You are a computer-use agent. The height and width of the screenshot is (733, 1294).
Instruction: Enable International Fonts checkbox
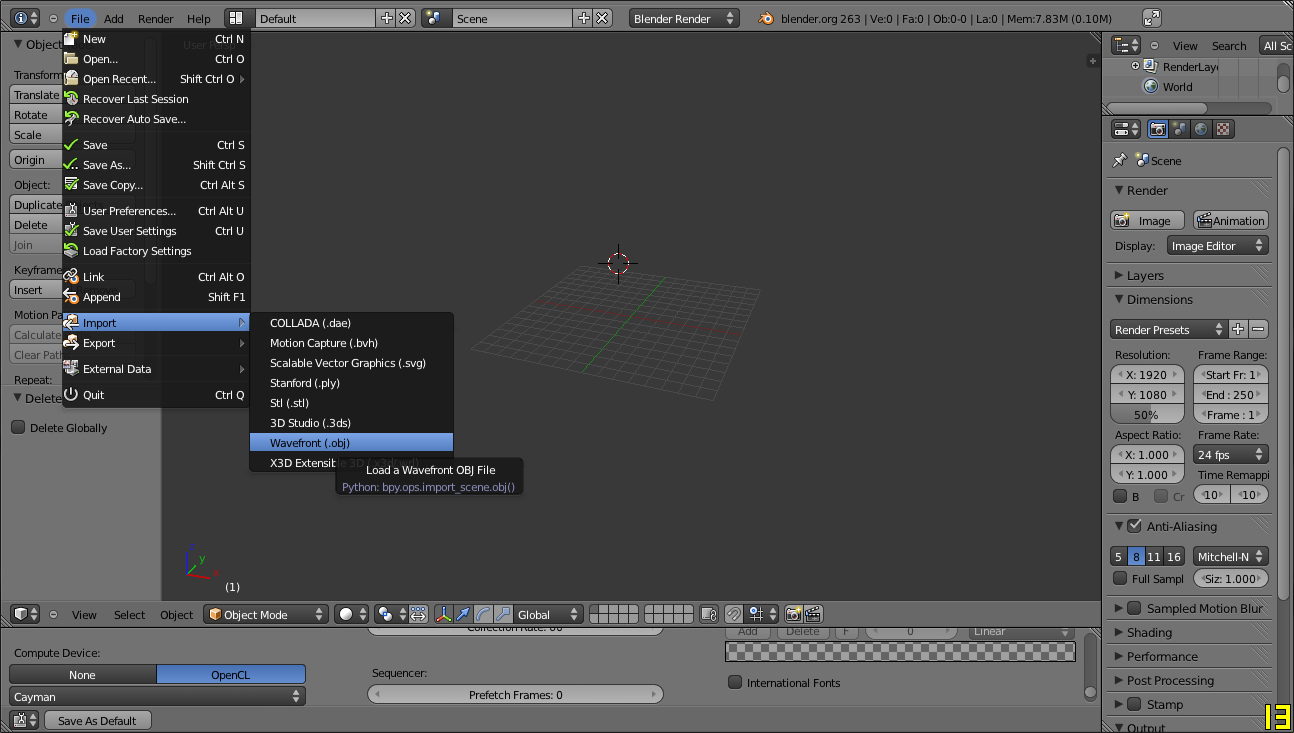coord(735,682)
